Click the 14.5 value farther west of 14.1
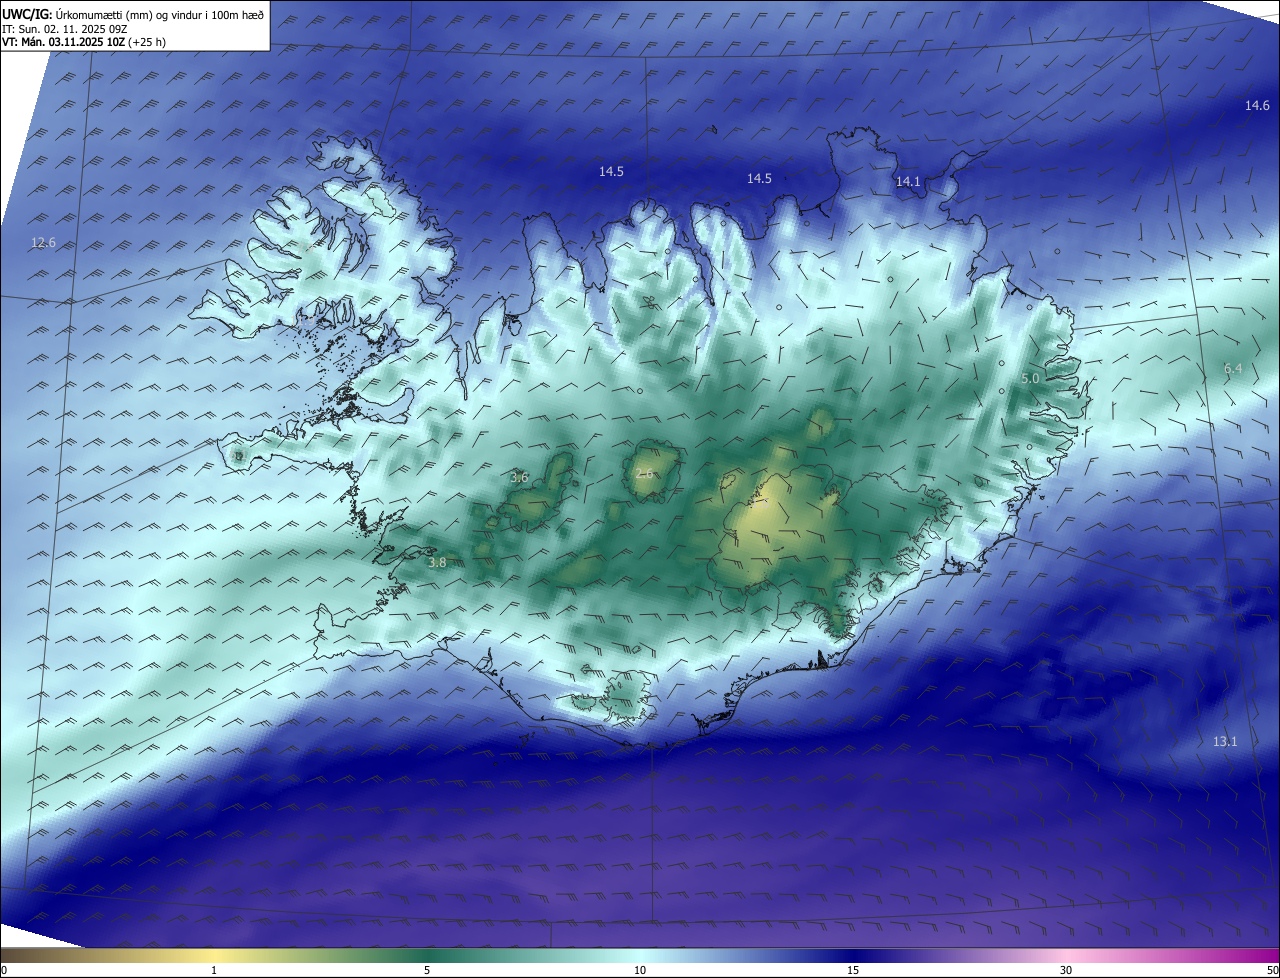 pyautogui.click(x=611, y=172)
